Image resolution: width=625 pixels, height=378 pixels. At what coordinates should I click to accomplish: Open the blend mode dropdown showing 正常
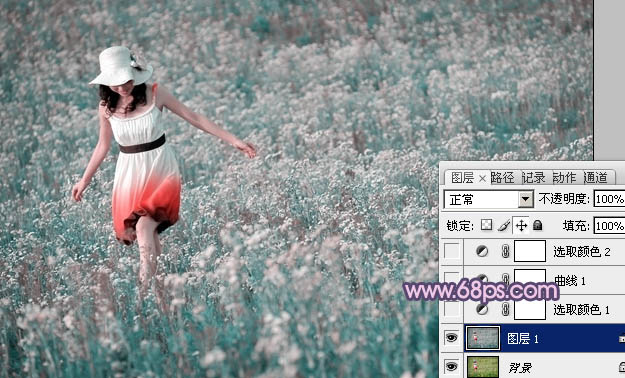click(488, 199)
